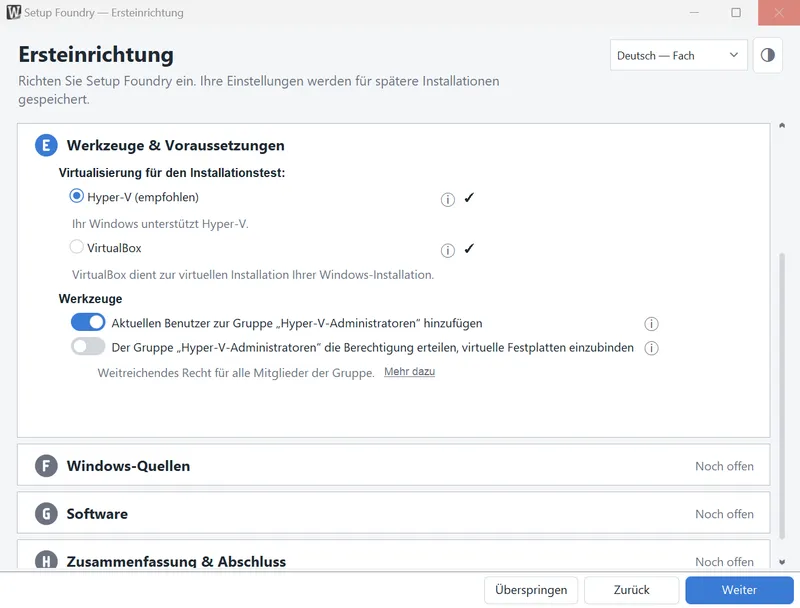Click the Noch offen status of Windows-Quellen
800x608 pixels.
click(x=724, y=466)
